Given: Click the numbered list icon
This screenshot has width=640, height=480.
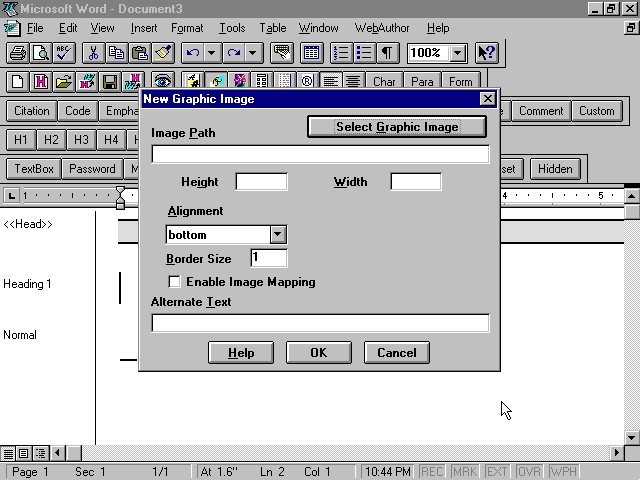Looking at the screenshot, I should (340, 53).
